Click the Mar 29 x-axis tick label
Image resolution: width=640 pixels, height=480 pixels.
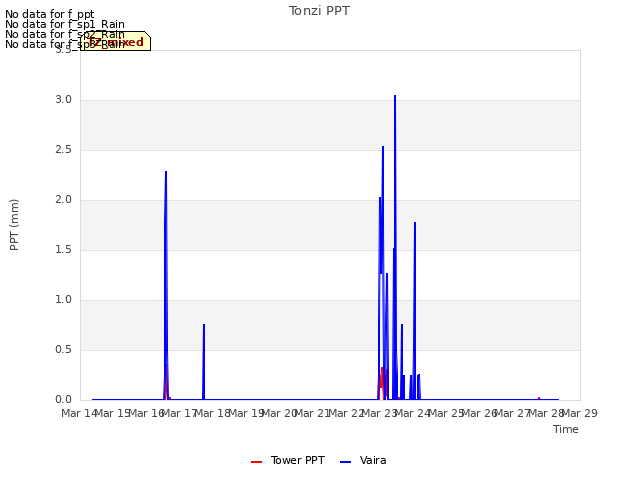click(580, 413)
